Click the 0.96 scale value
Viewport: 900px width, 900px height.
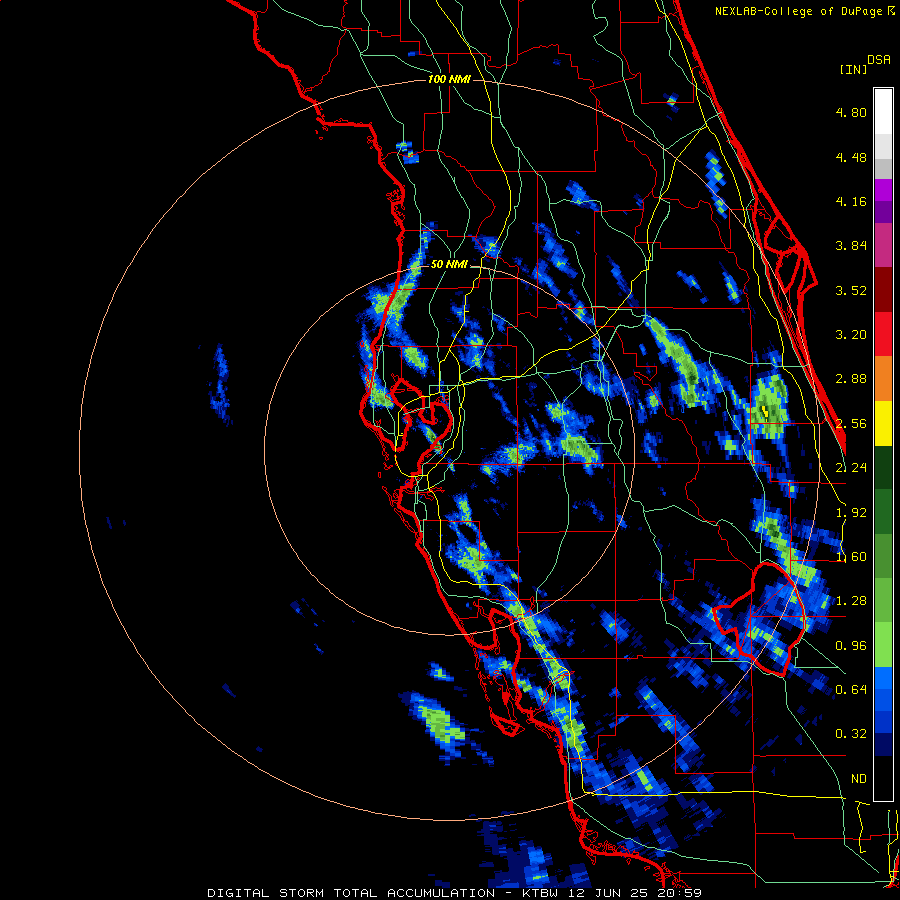(851, 646)
